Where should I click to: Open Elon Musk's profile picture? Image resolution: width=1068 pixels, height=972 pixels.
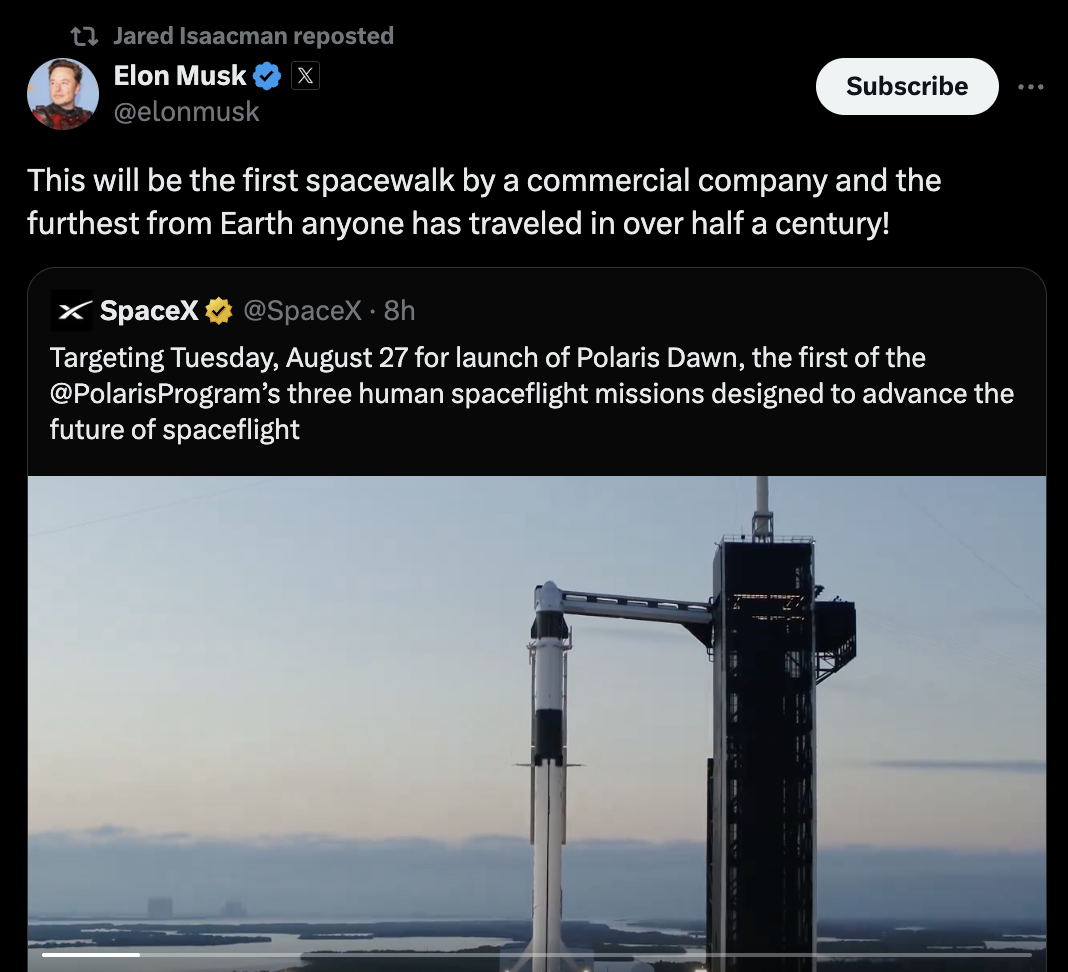click(63, 94)
